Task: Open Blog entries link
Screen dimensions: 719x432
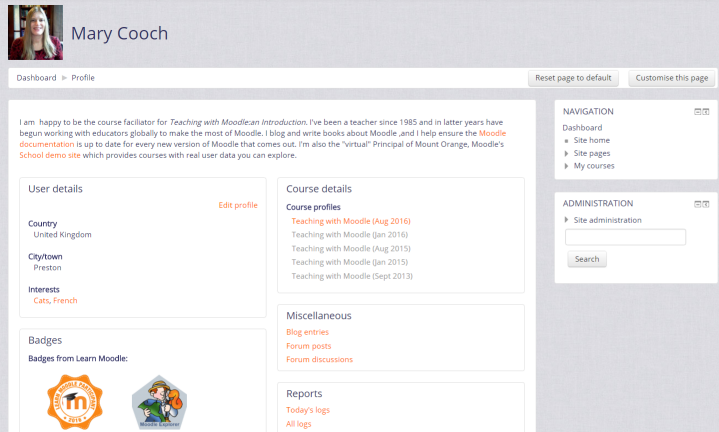Action: [x=307, y=332]
